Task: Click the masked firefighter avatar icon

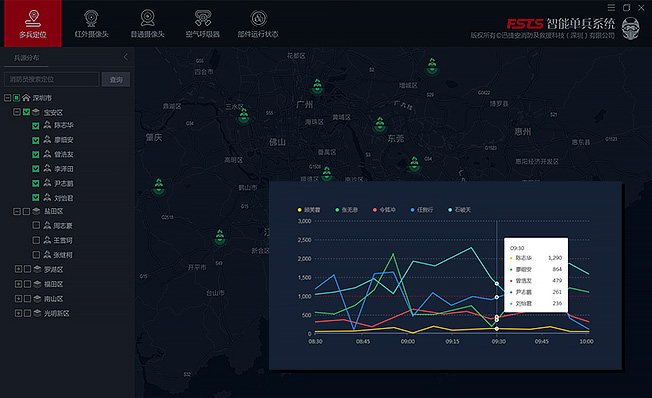Action: tap(630, 29)
